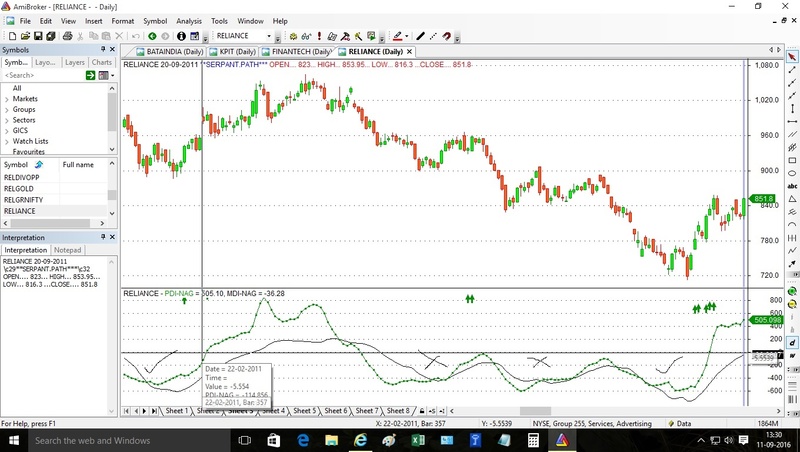
Task: Close the RELIANCE (Daily) tab
Action: [409, 52]
